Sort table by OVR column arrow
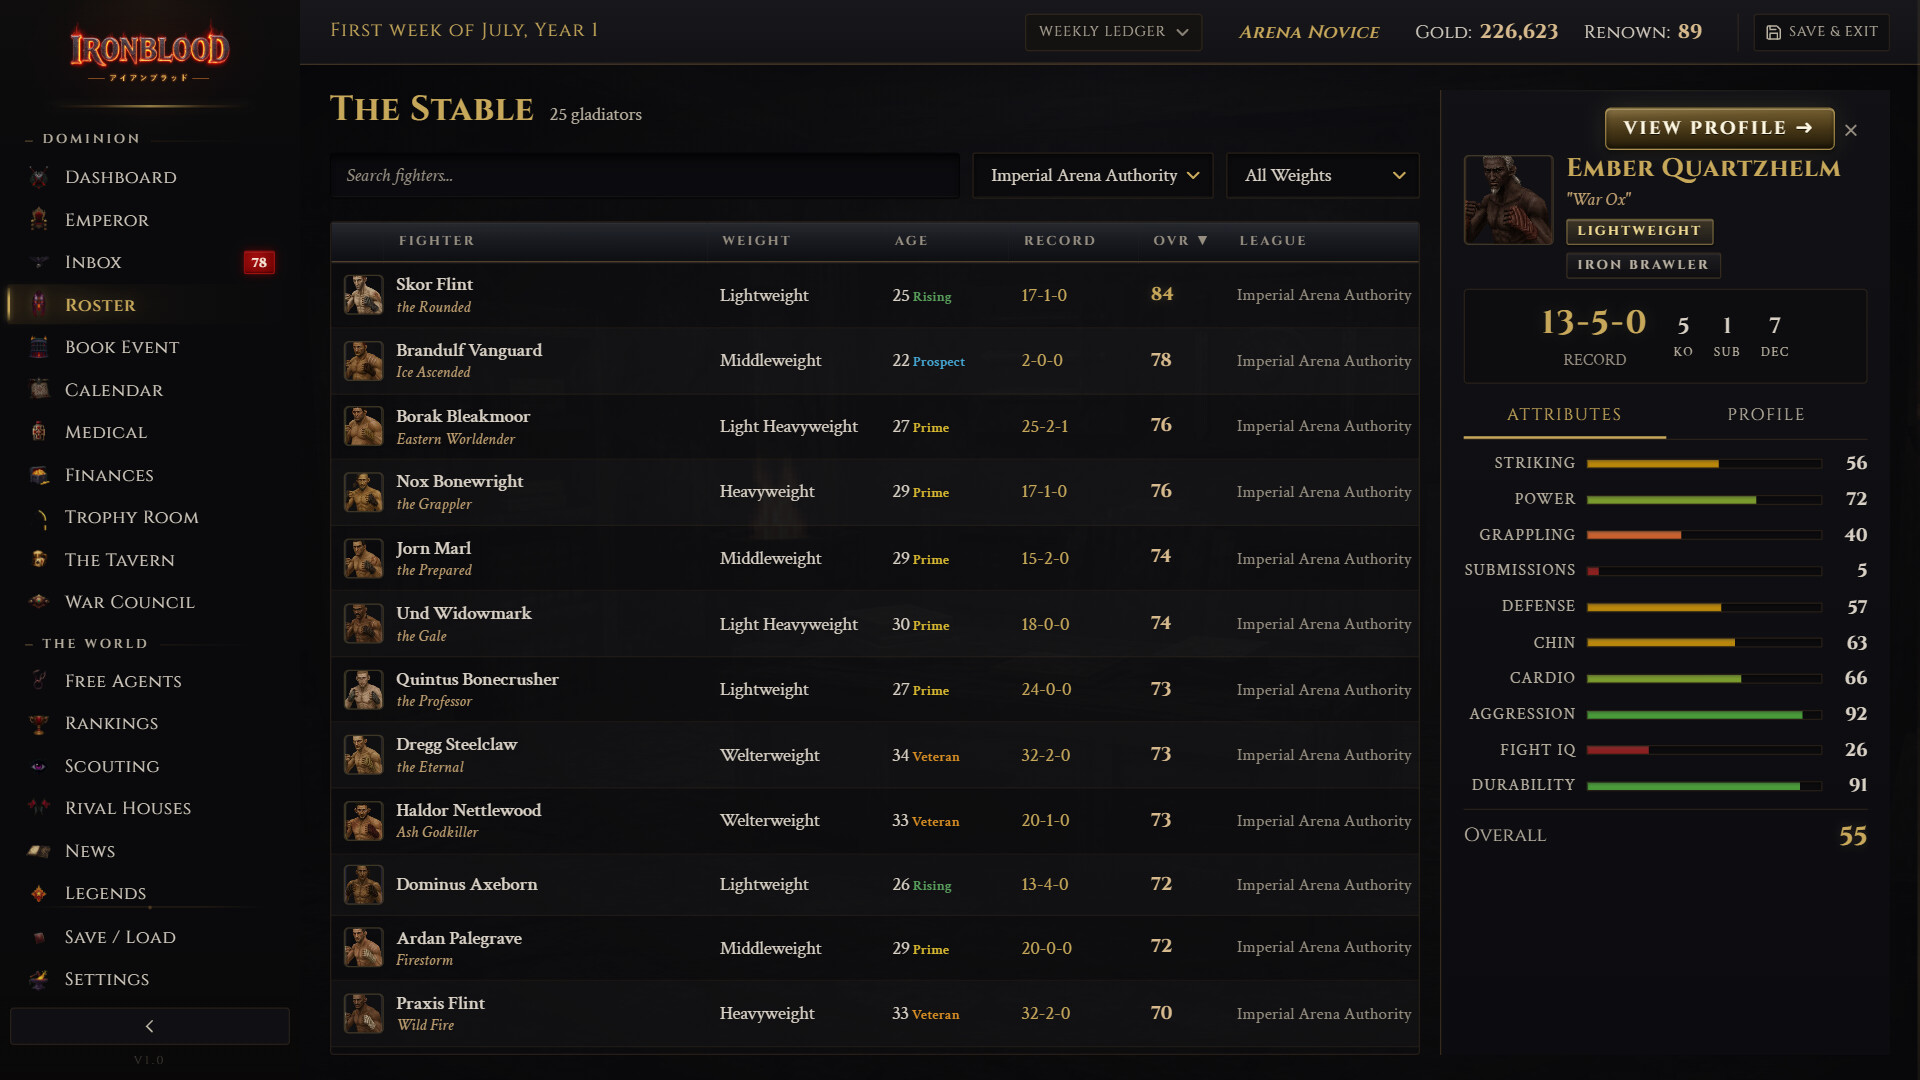Image resolution: width=1920 pixels, height=1080 pixels. point(1203,241)
